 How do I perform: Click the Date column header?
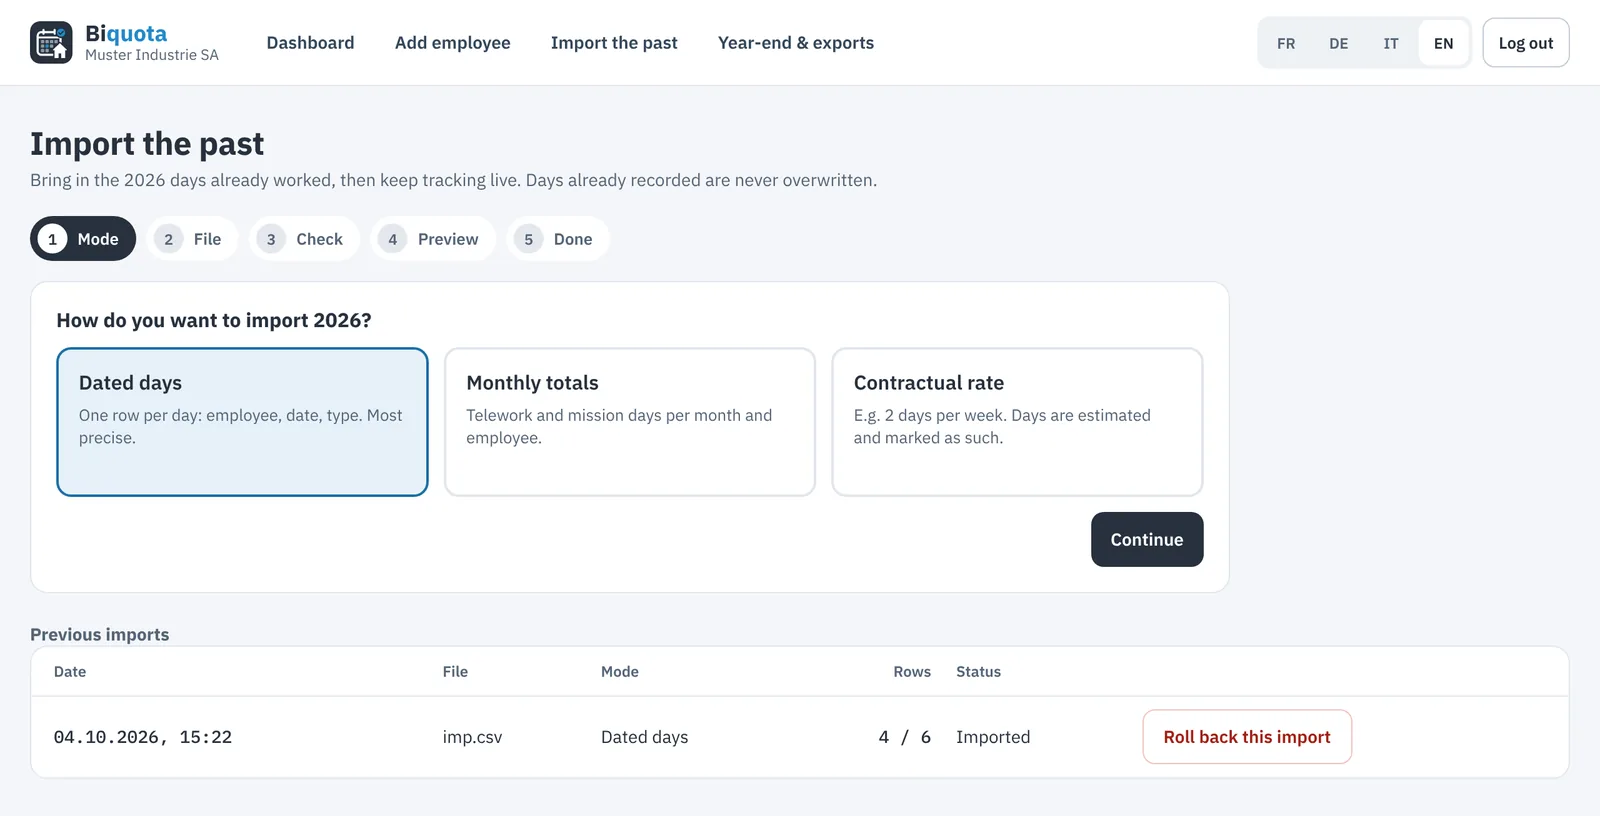coord(70,672)
